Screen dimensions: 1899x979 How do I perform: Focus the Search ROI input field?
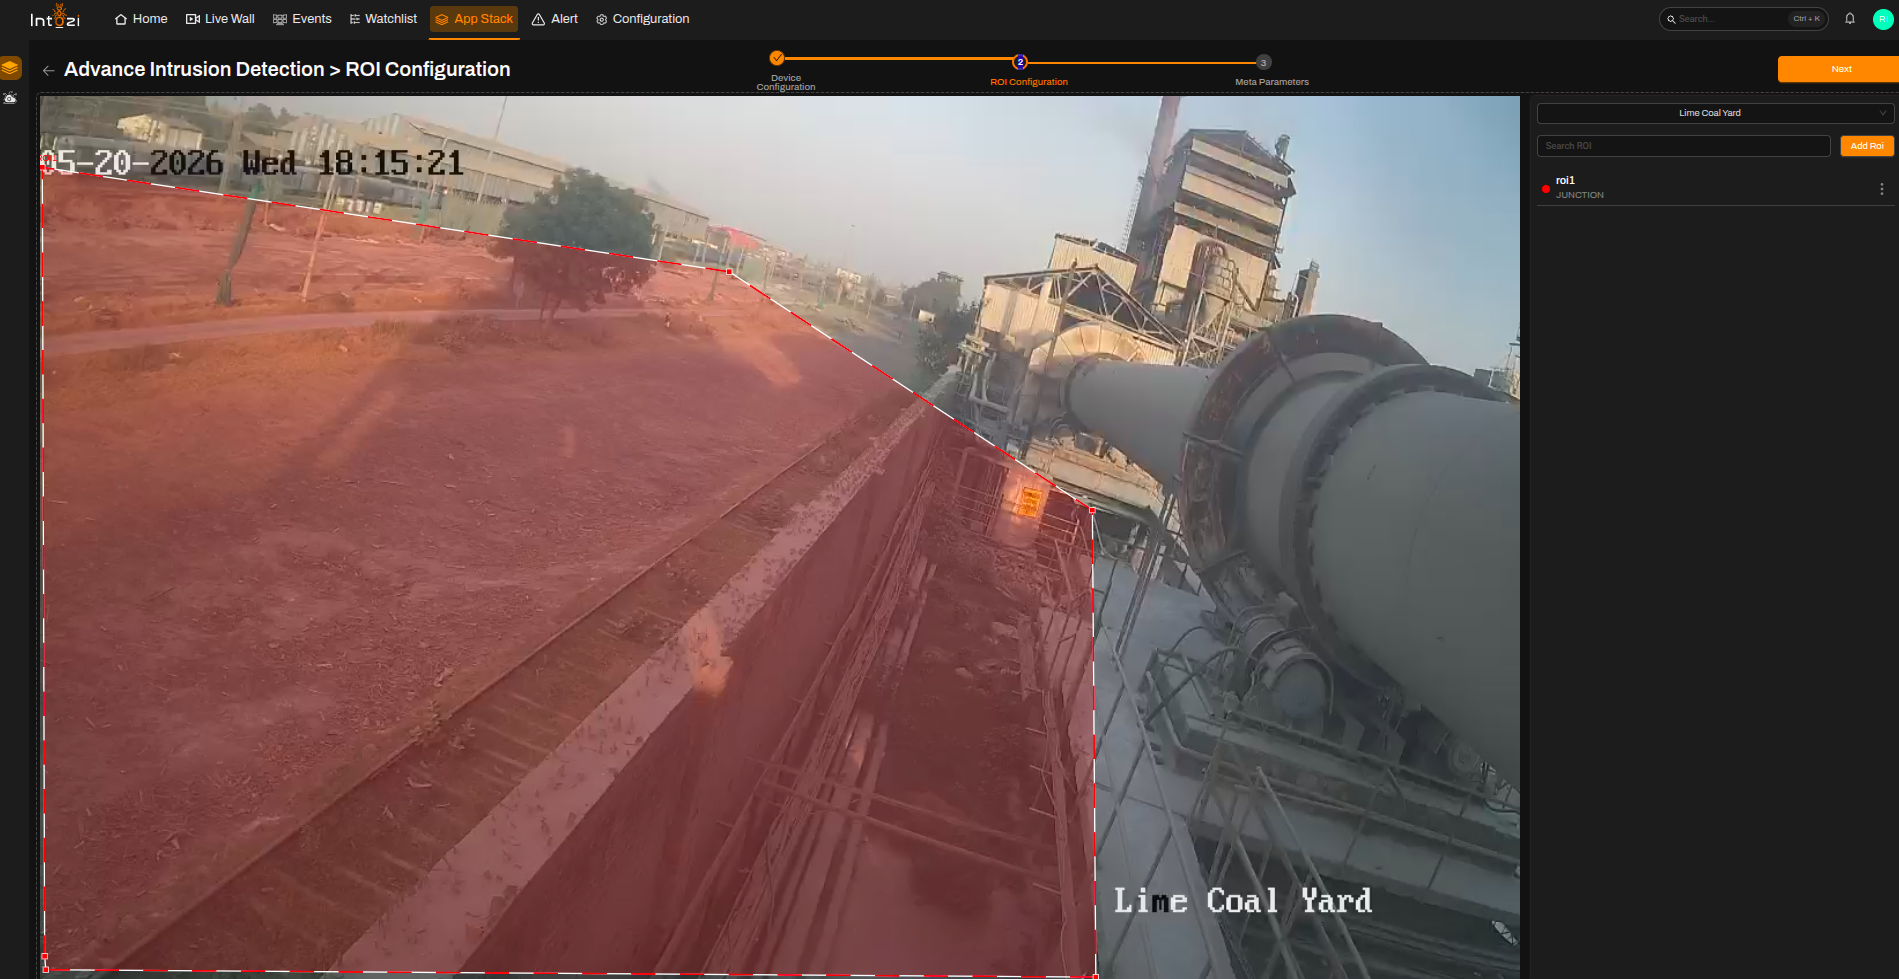(1683, 146)
